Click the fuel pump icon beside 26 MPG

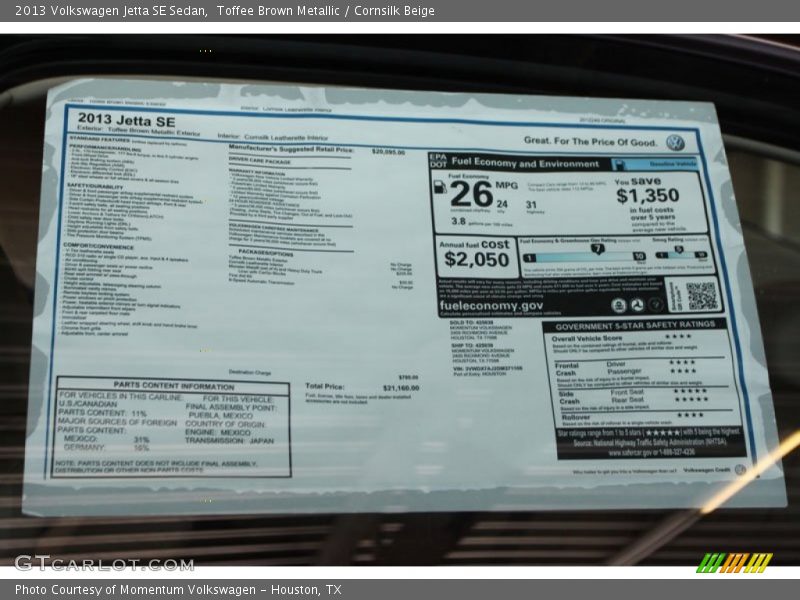coord(440,187)
